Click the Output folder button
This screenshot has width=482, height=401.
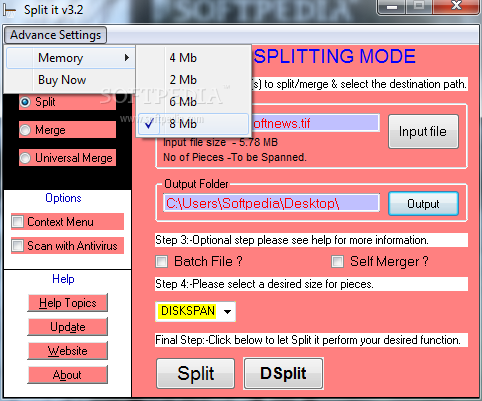click(423, 204)
